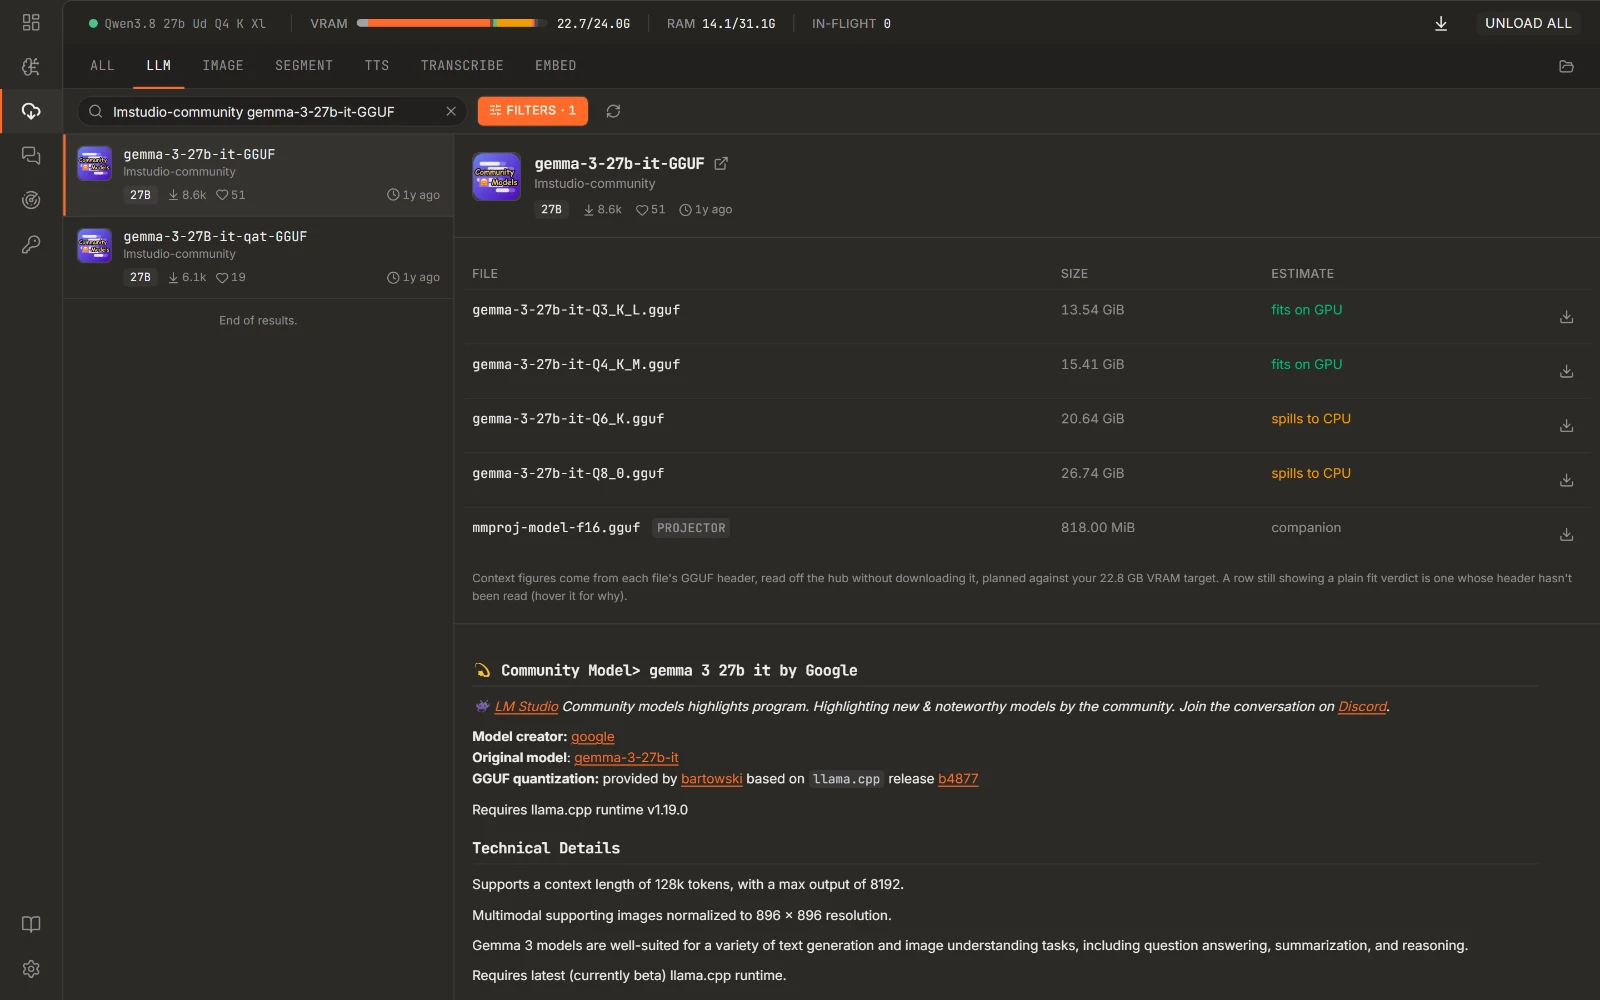Open the dashboard grid icon in sidebar
Image resolution: width=1600 pixels, height=1000 pixels.
[x=31, y=22]
